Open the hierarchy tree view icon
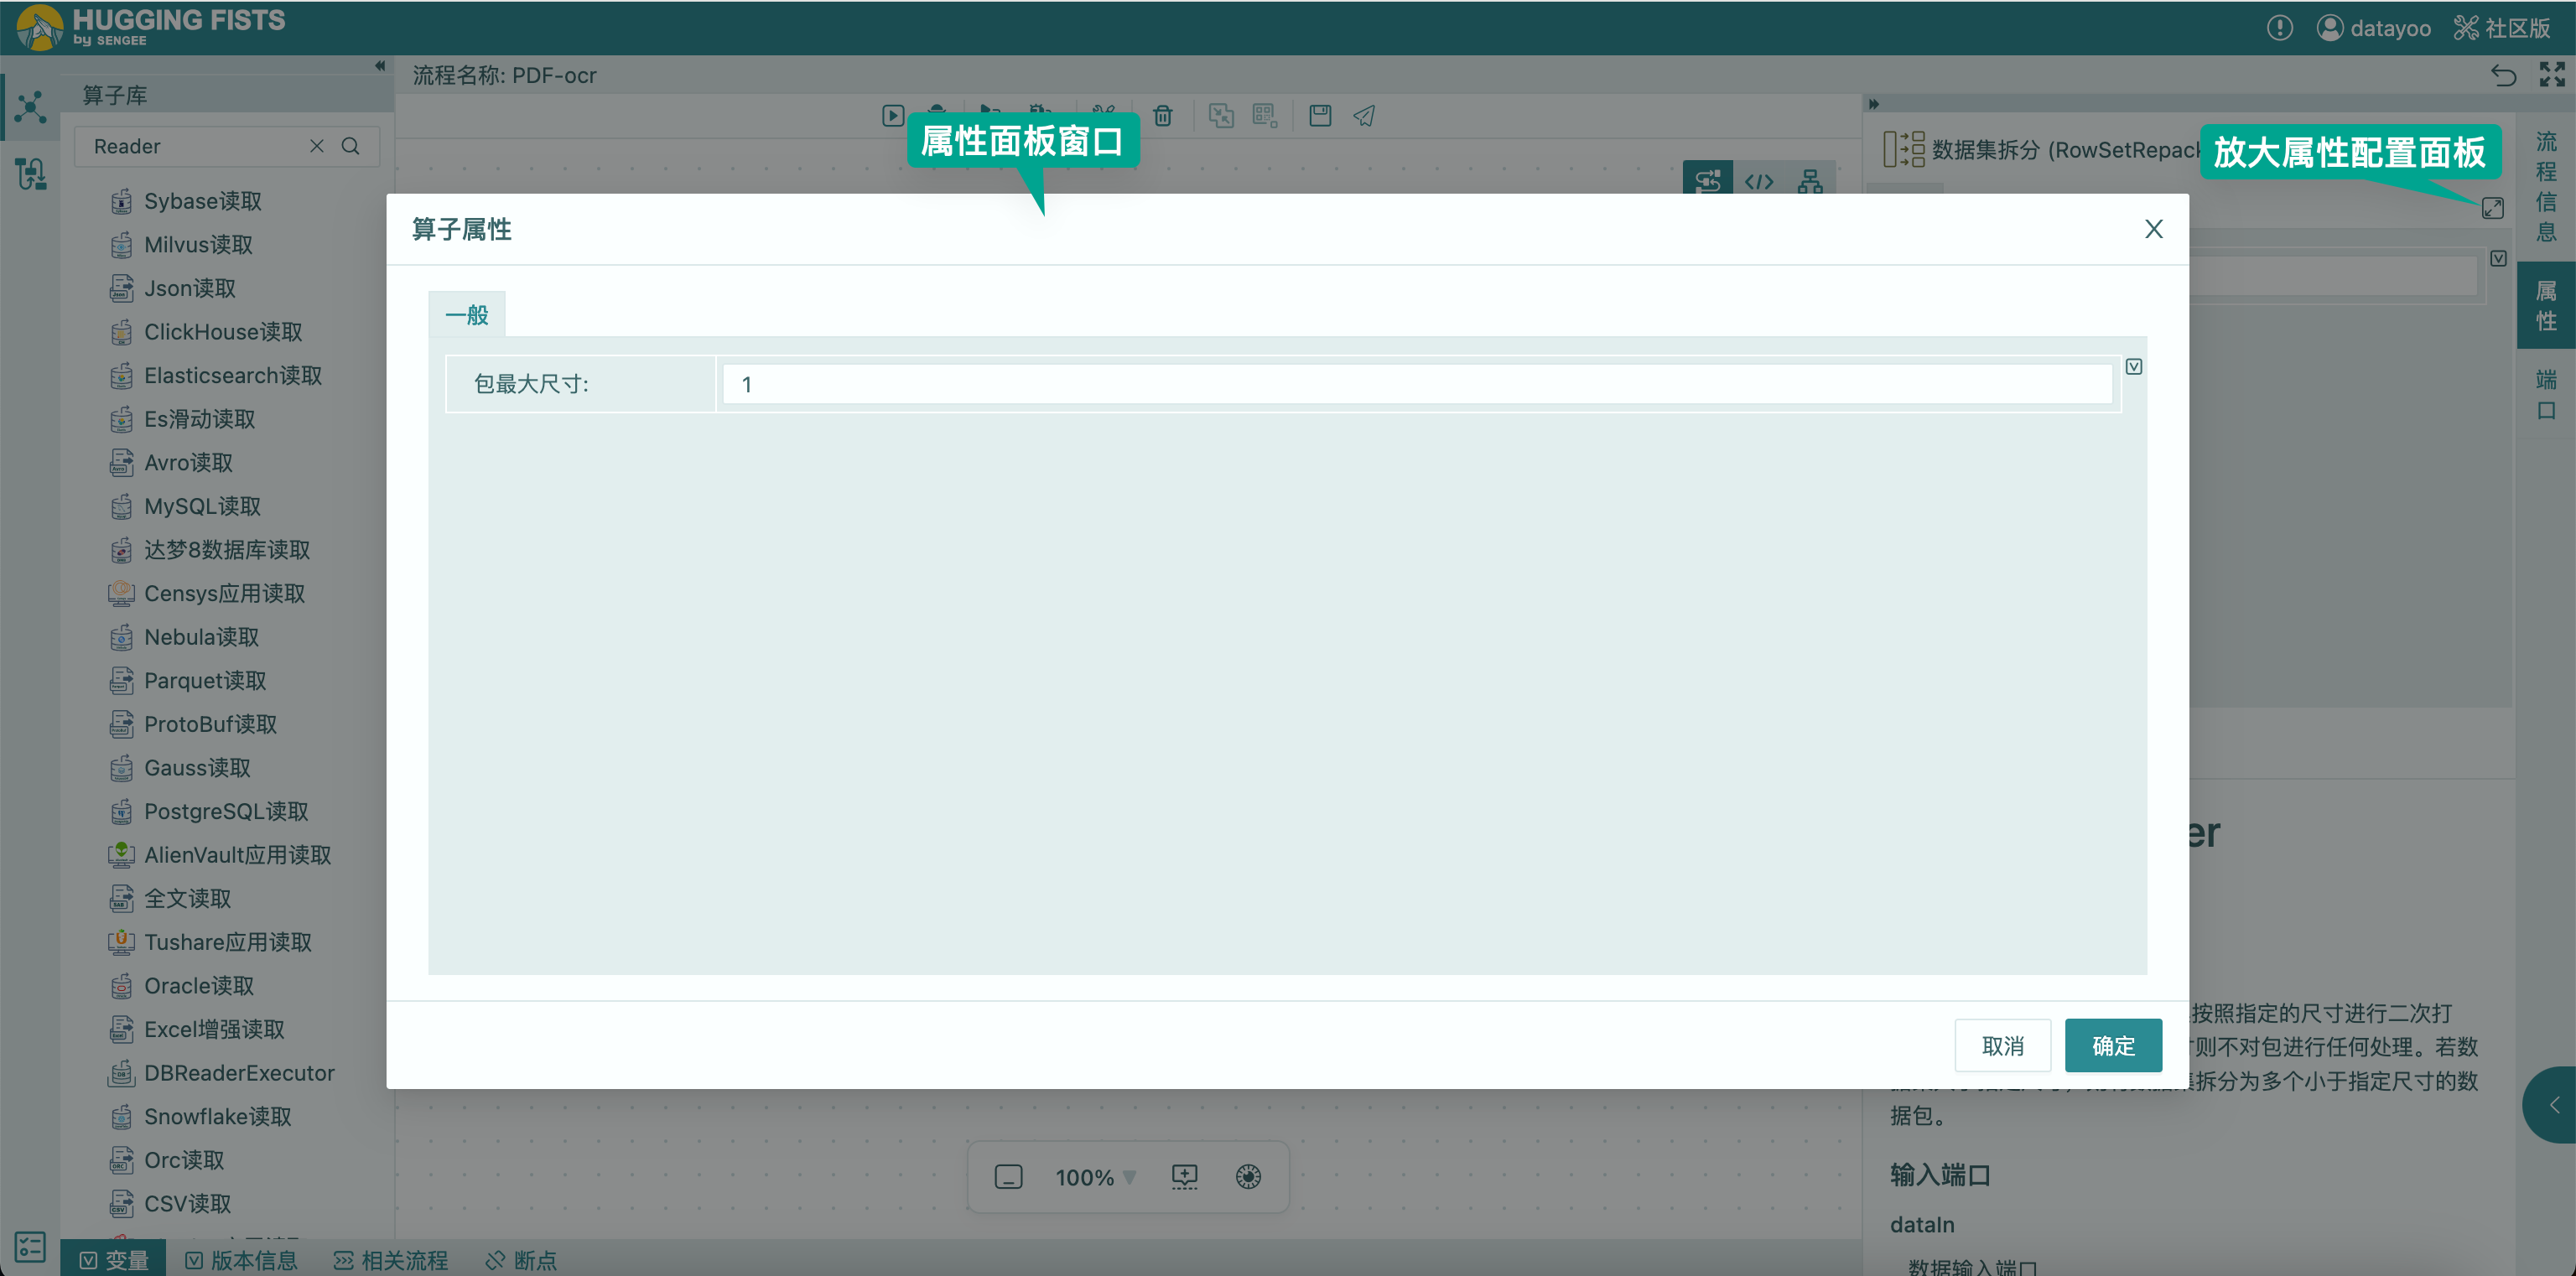 (x=1809, y=182)
